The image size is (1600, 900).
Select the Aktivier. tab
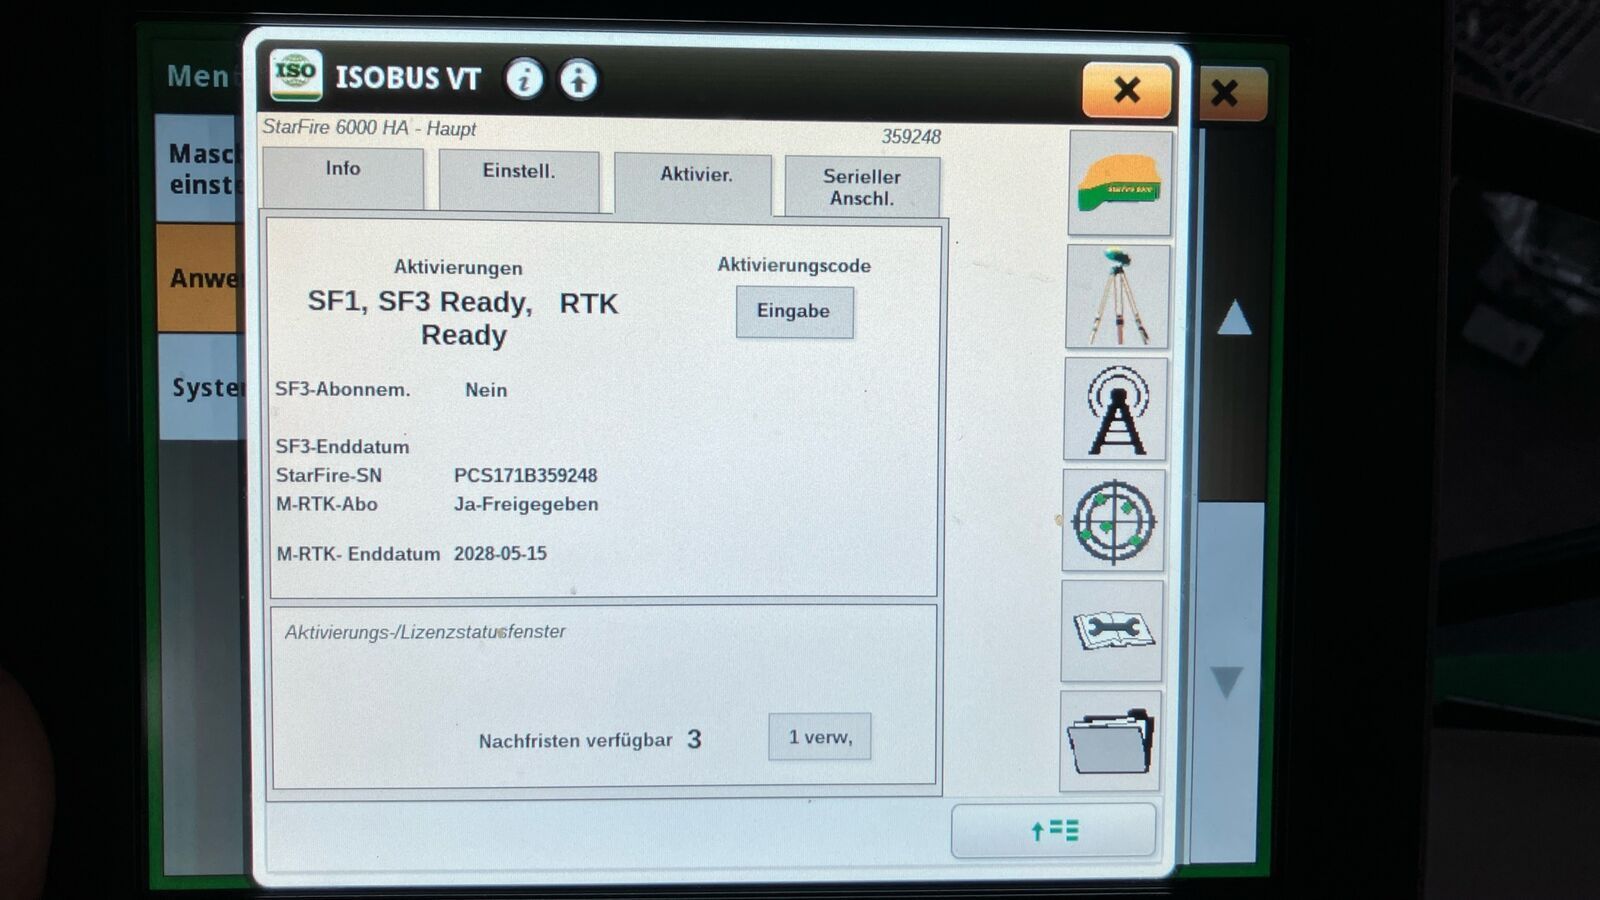694,184
